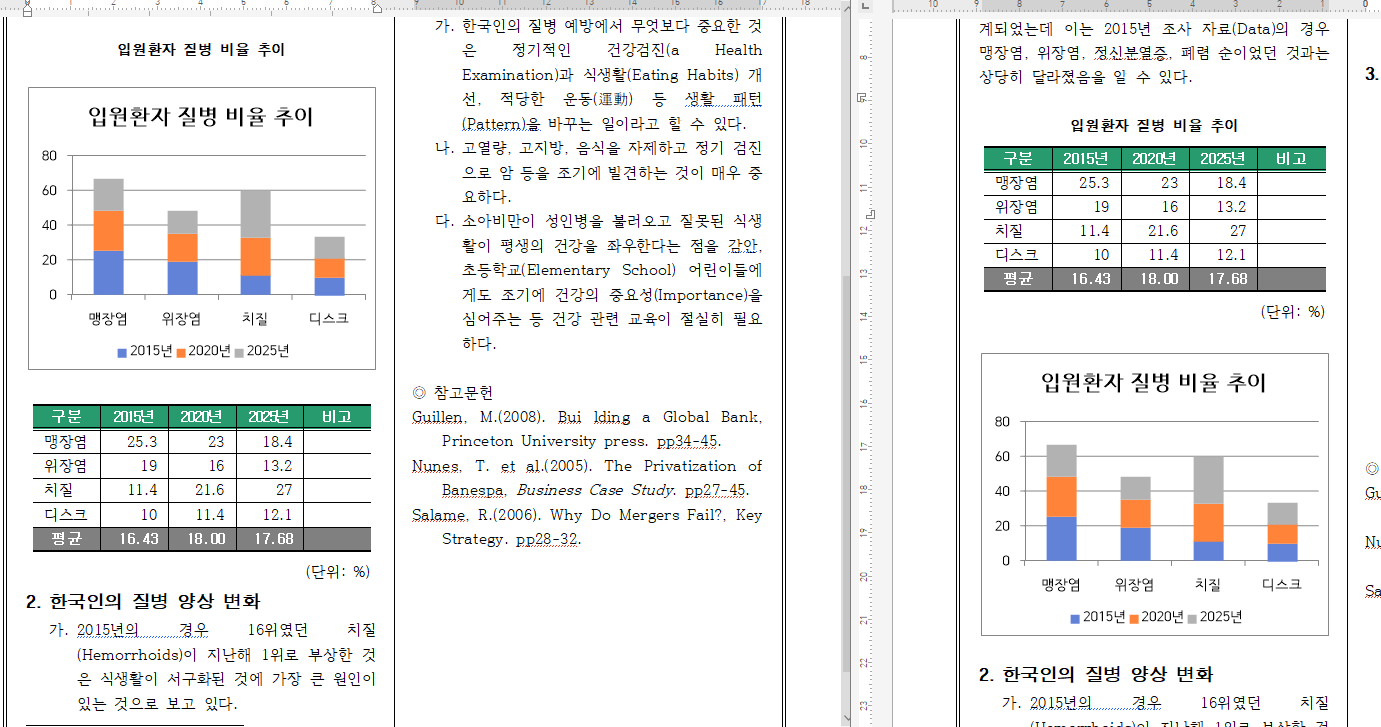Click the '(단위: %)' caption under right pane table
The image size is (1381, 727).
pyautogui.click(x=1292, y=312)
